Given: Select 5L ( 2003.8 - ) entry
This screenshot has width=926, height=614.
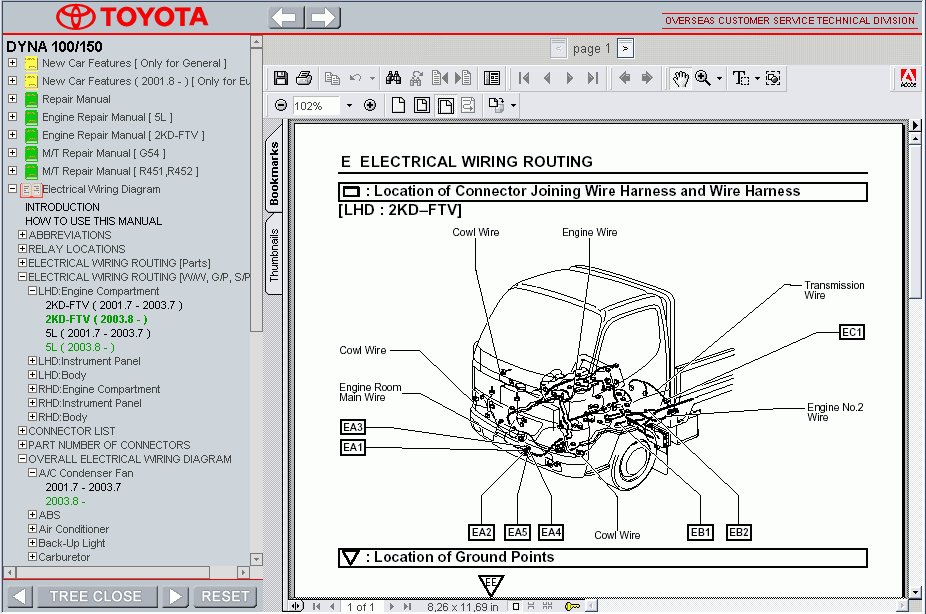Looking at the screenshot, I should (80, 347).
